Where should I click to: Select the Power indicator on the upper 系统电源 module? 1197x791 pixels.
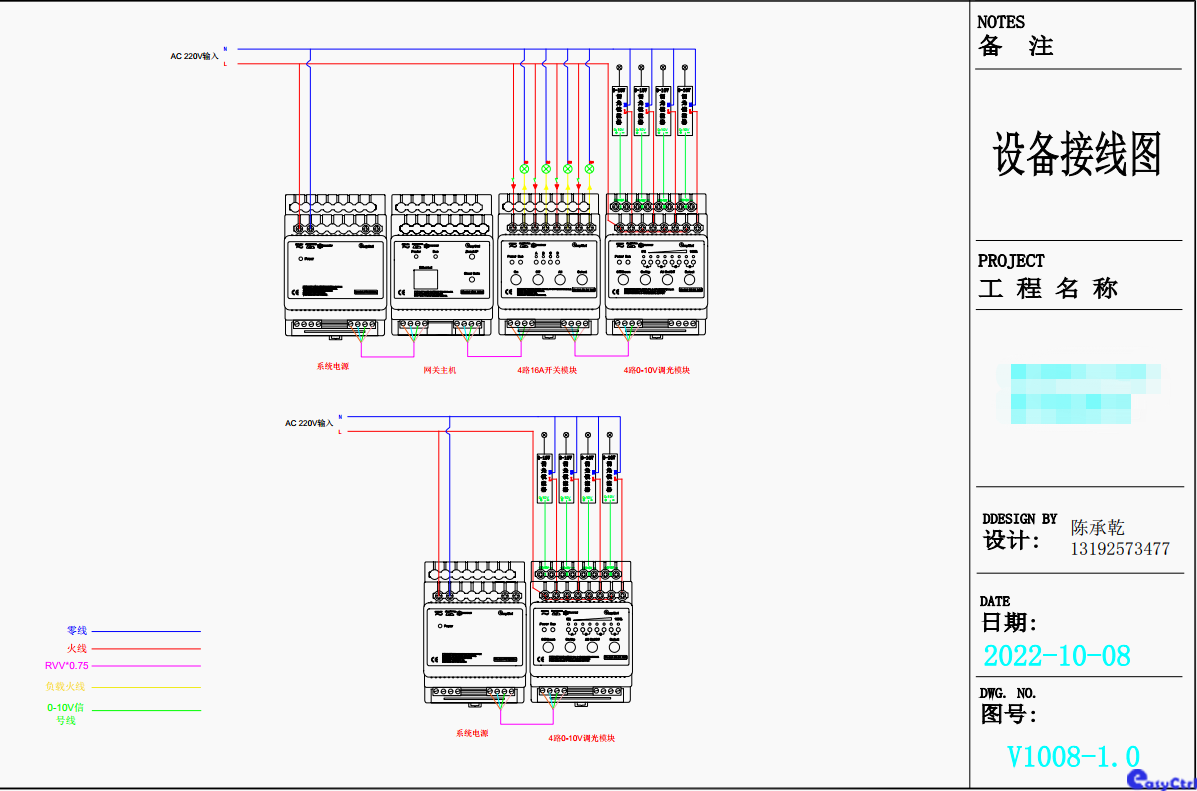coord(301,258)
